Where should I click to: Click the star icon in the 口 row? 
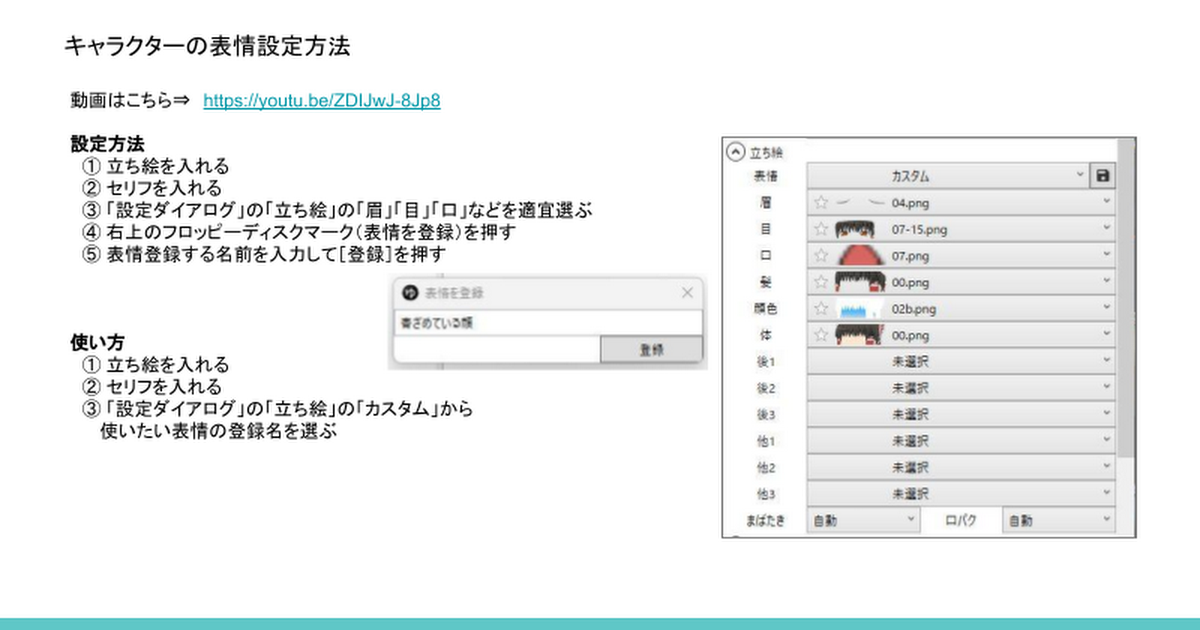(x=821, y=255)
